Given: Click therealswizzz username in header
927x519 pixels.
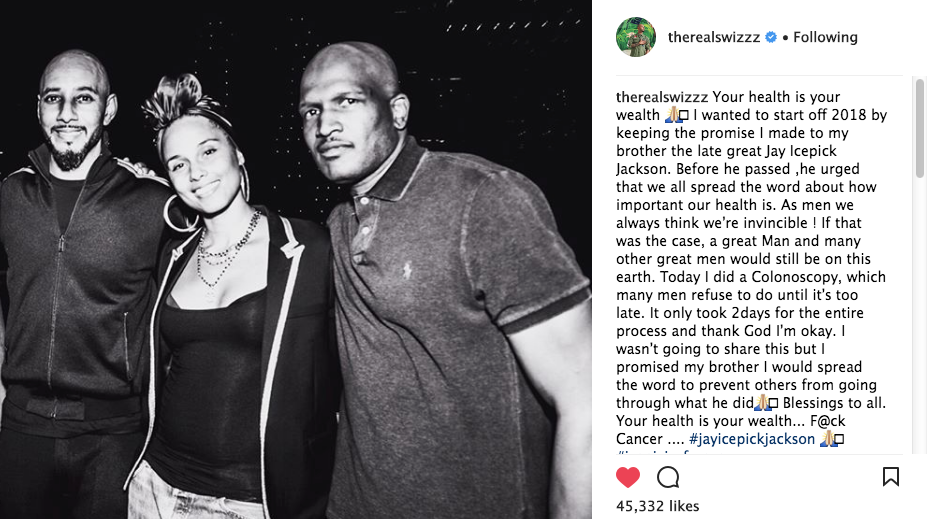Looking at the screenshot, I should point(714,37).
